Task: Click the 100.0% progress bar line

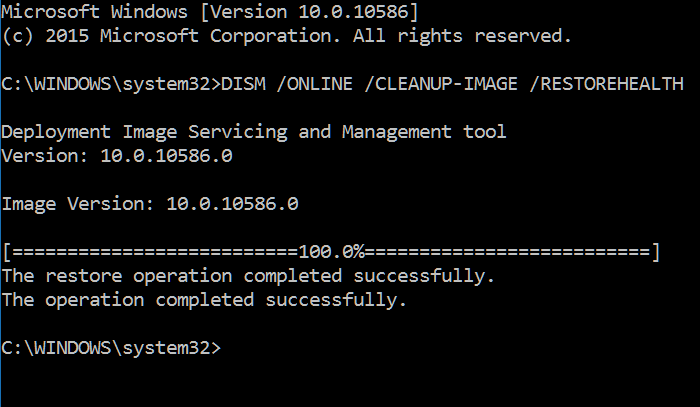Action: pos(331,252)
